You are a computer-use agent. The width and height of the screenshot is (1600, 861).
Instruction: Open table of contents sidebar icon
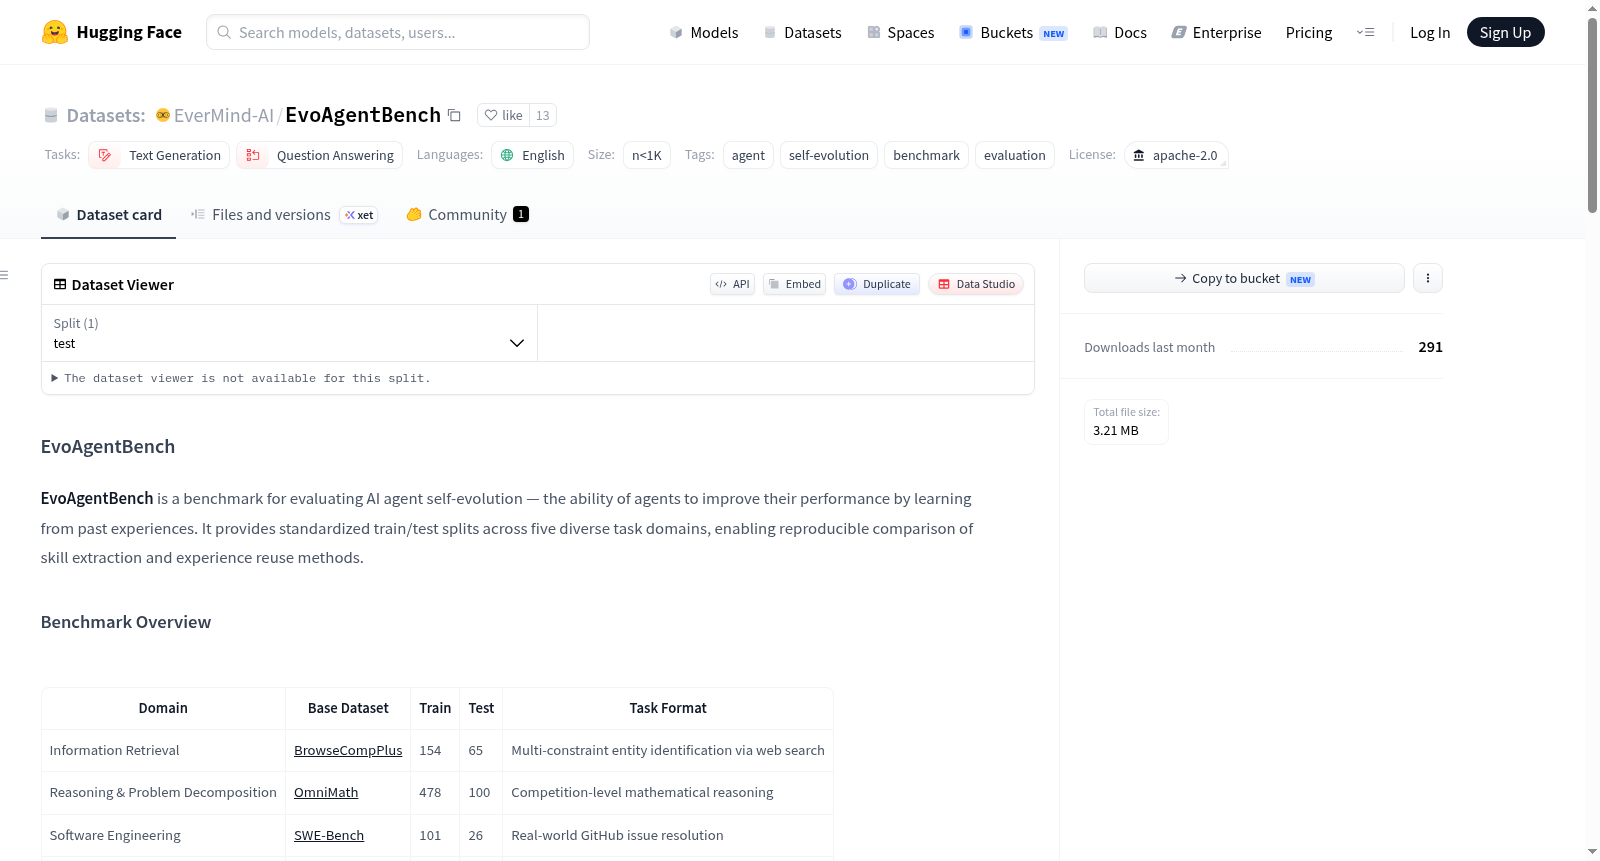point(5,275)
